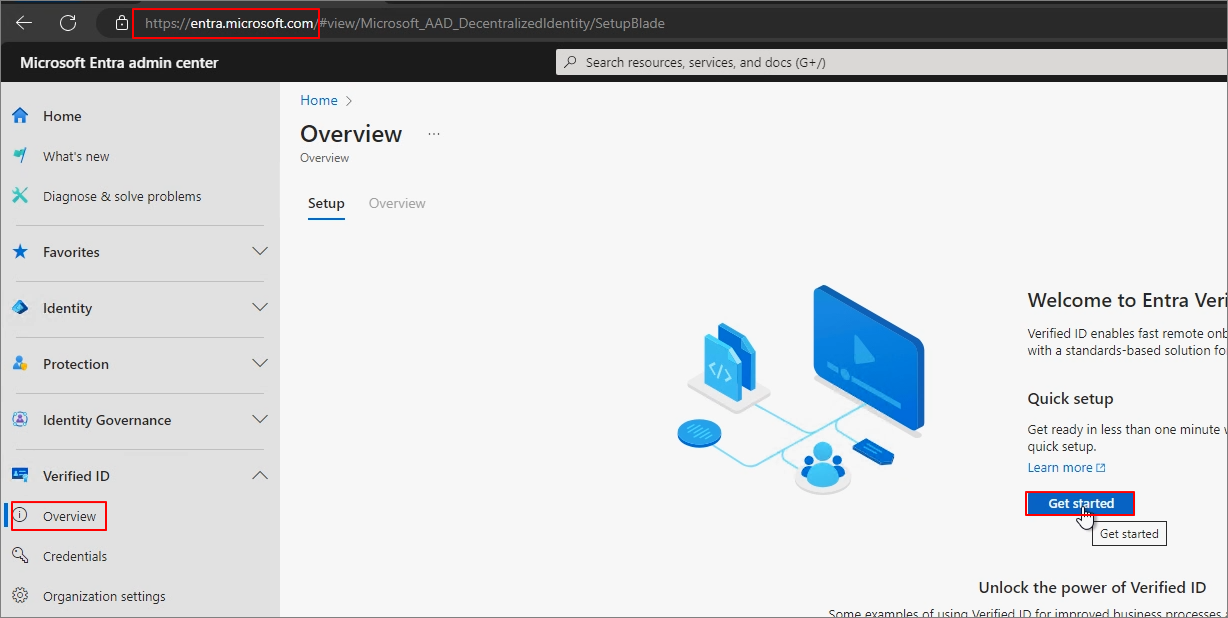Click the Identity label in sidebar
Image resolution: width=1228 pixels, height=618 pixels.
tap(67, 308)
